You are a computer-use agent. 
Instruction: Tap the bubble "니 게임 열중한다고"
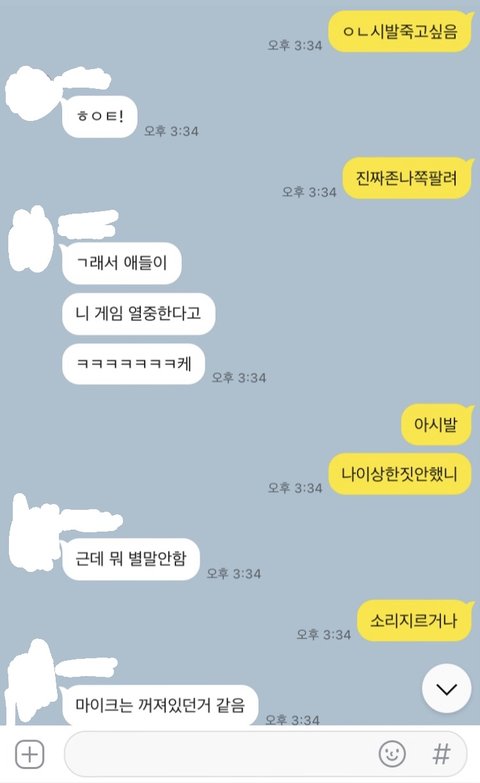click(138, 314)
